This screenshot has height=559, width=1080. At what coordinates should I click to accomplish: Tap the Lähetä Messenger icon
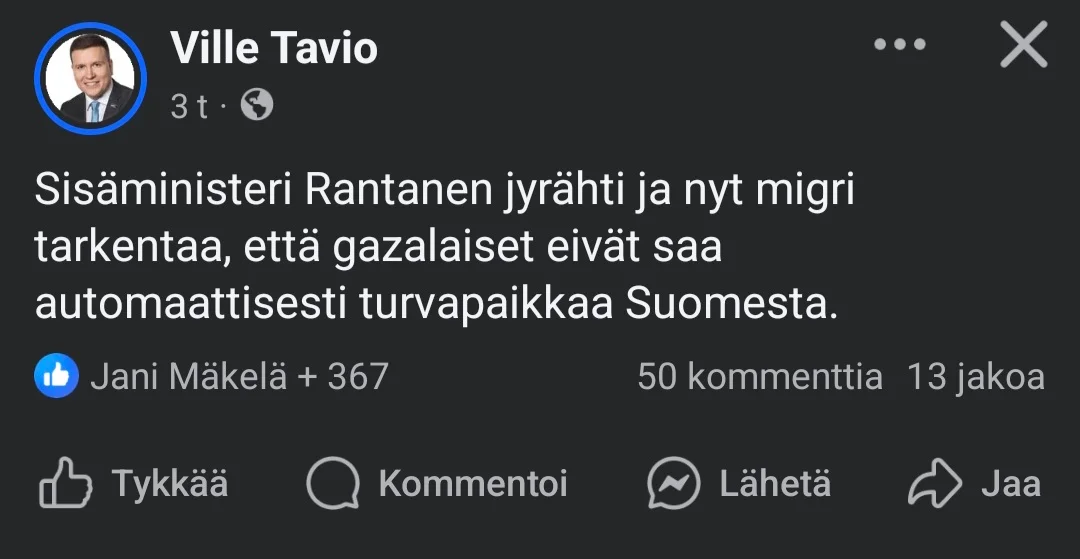[673, 485]
